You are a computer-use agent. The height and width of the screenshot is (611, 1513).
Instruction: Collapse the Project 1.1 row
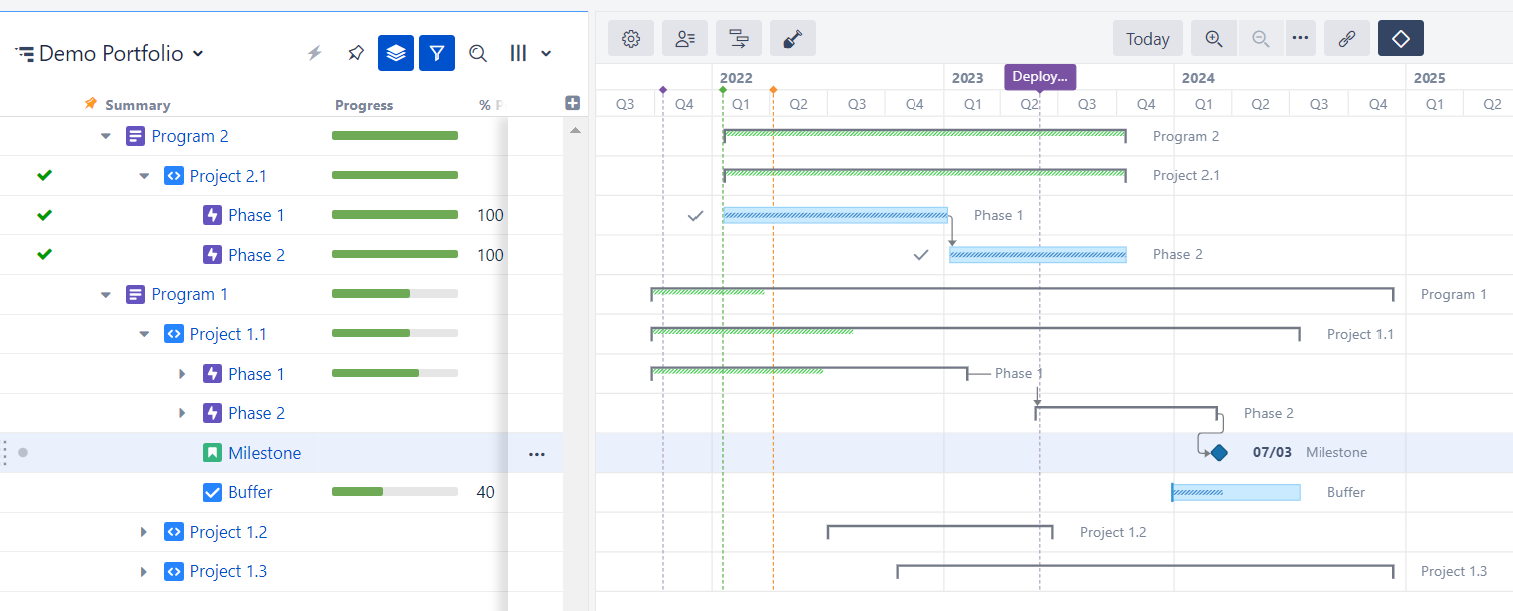[144, 334]
